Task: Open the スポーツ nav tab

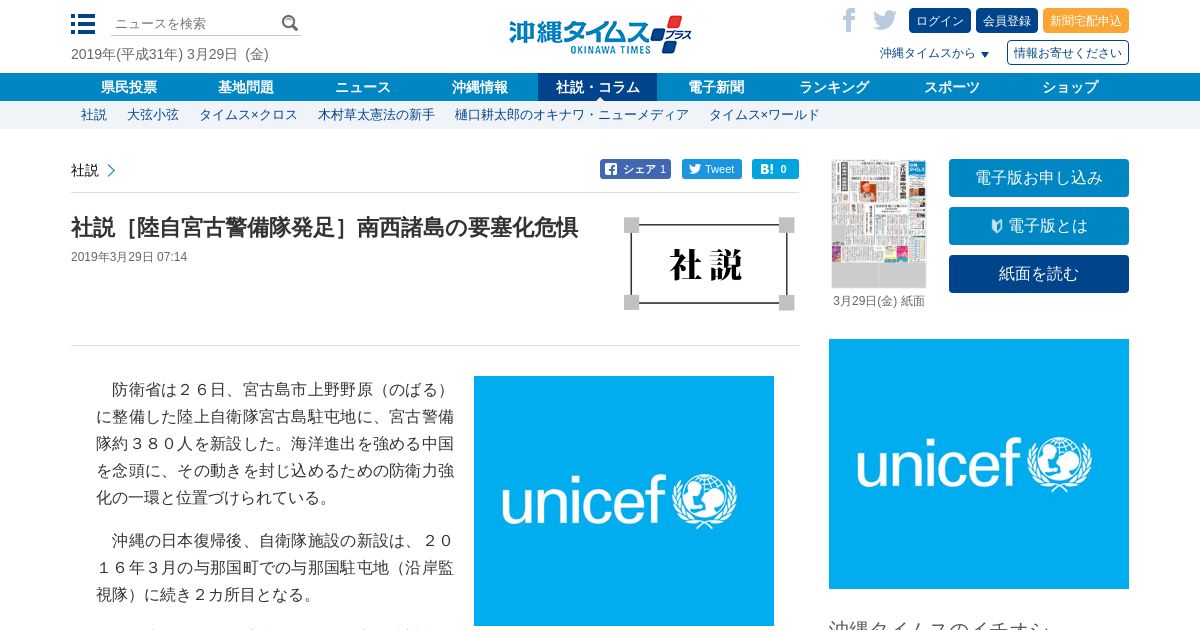Action: [952, 87]
